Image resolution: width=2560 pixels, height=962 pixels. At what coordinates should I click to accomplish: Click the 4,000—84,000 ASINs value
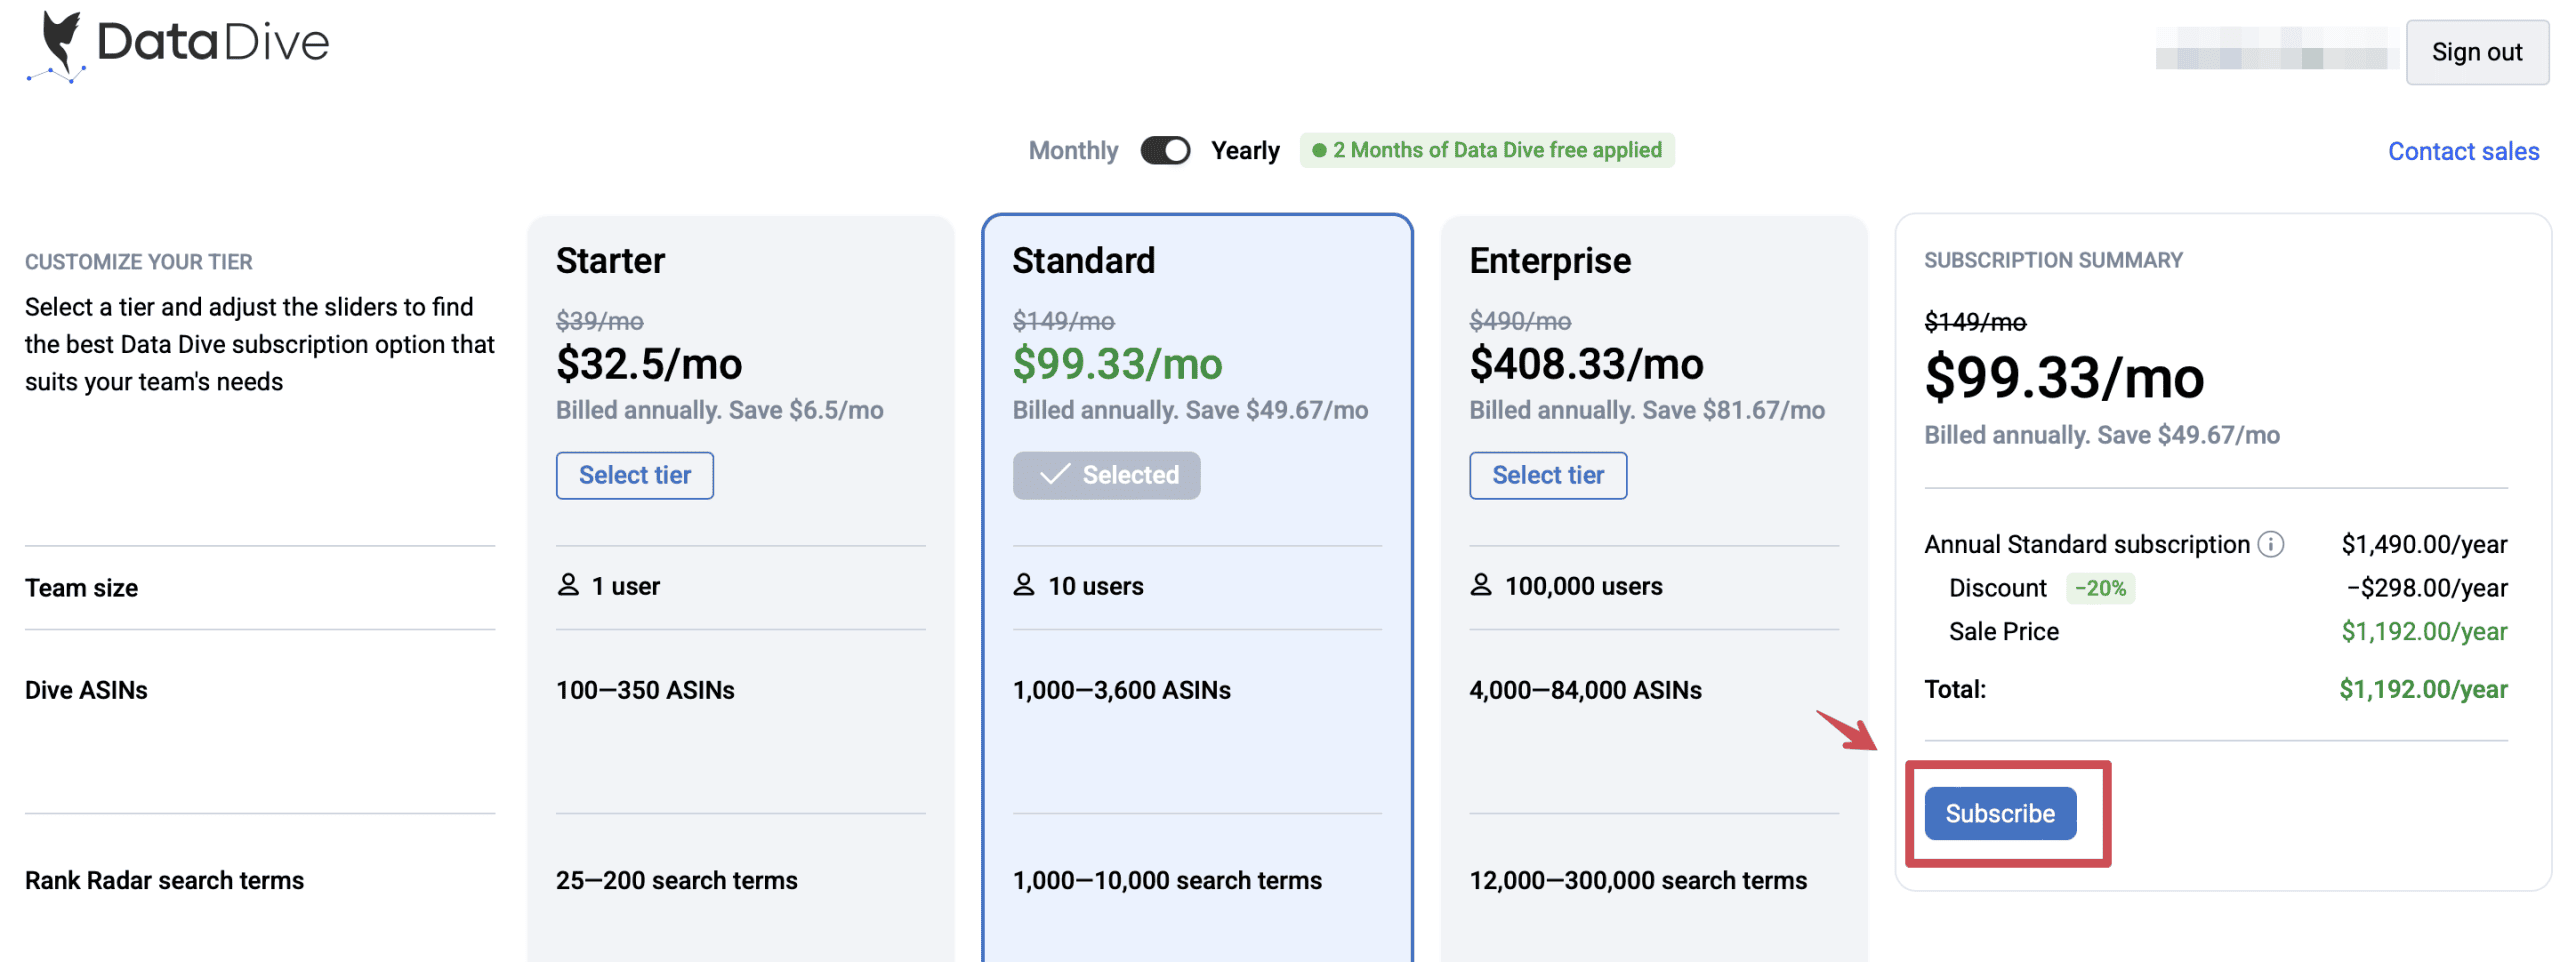(x=1585, y=690)
